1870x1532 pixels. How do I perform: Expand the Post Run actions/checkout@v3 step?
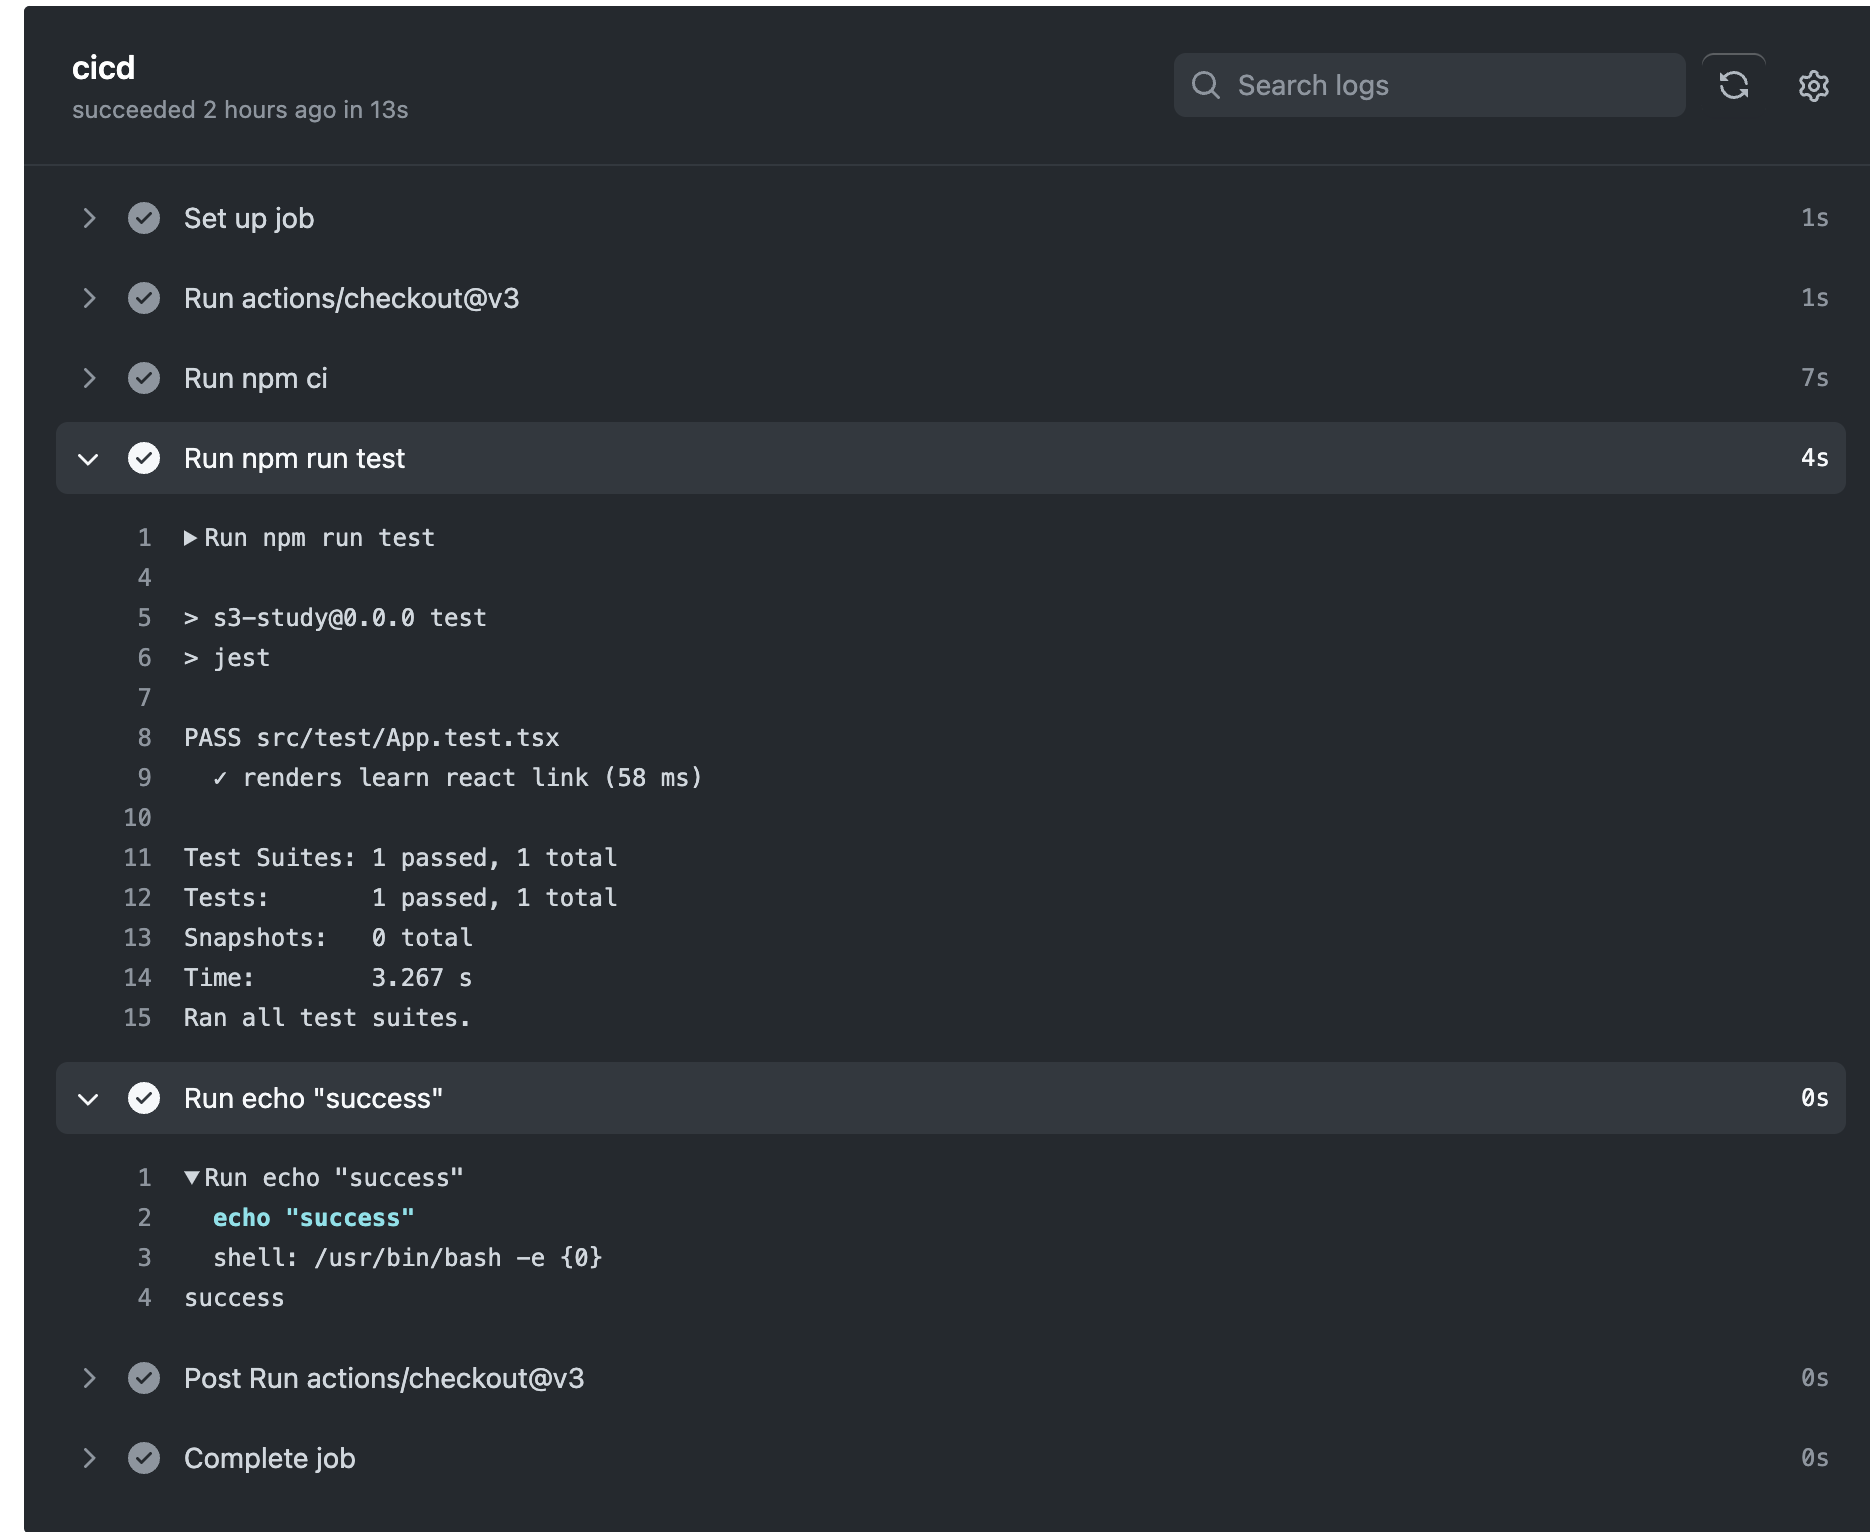89,1378
